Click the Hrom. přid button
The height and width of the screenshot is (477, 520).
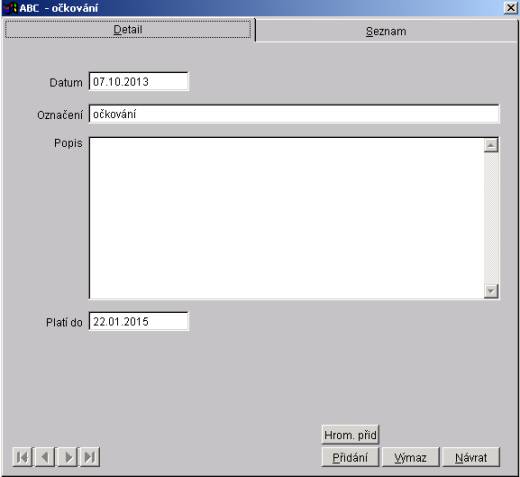pyautogui.click(x=350, y=435)
